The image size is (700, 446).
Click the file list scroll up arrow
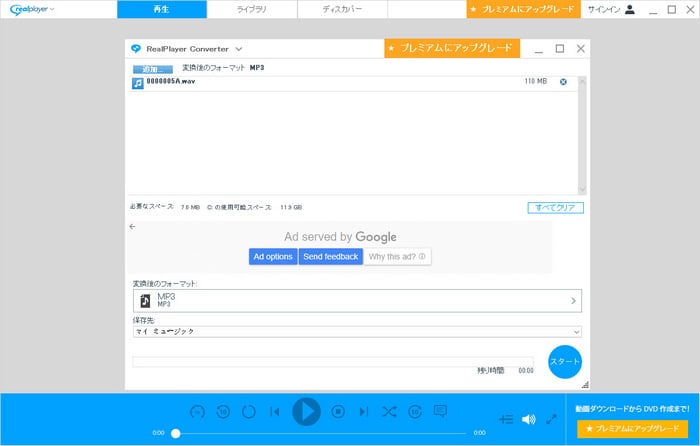[x=582, y=81]
